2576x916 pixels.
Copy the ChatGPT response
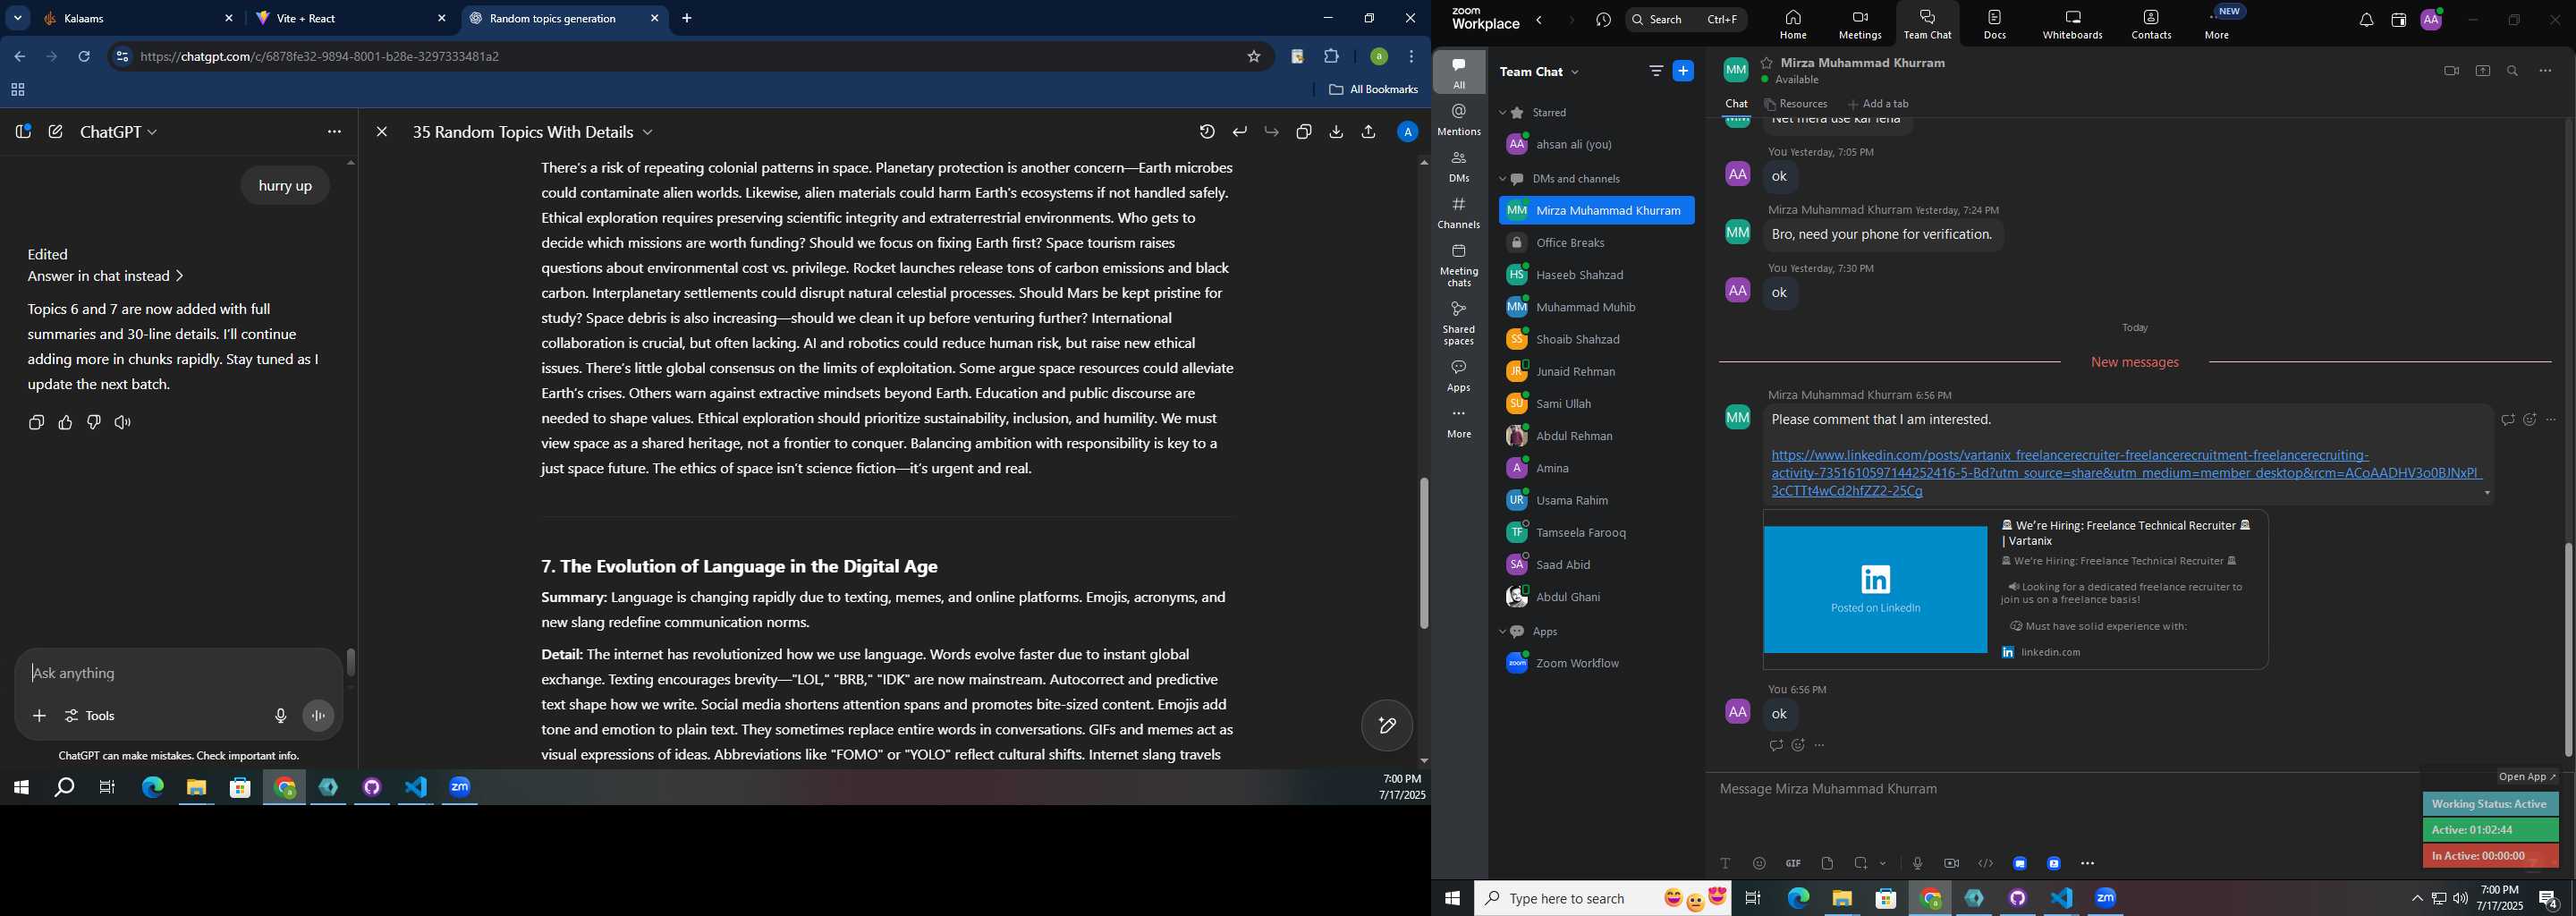[37, 423]
